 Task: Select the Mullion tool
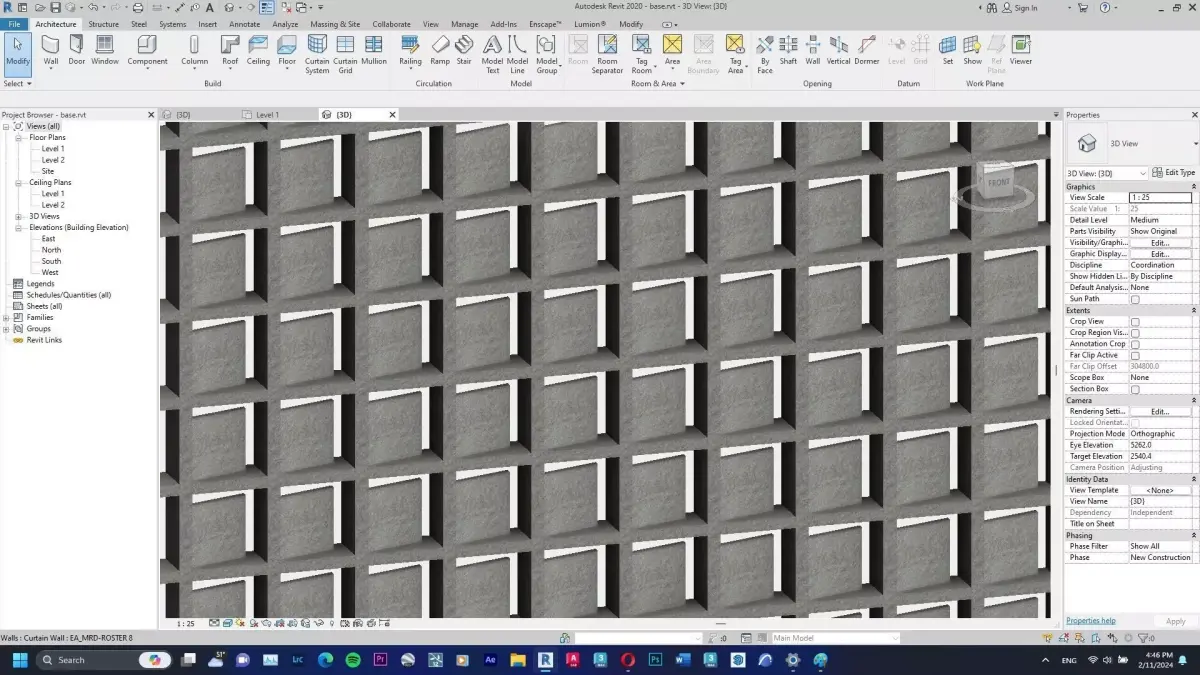pos(374,50)
